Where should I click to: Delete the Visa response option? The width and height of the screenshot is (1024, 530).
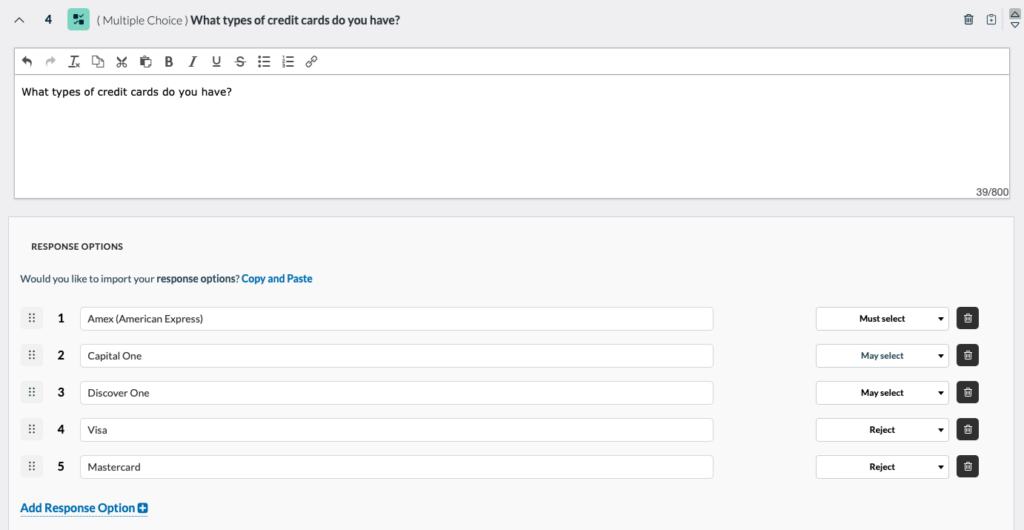pyautogui.click(x=968, y=429)
